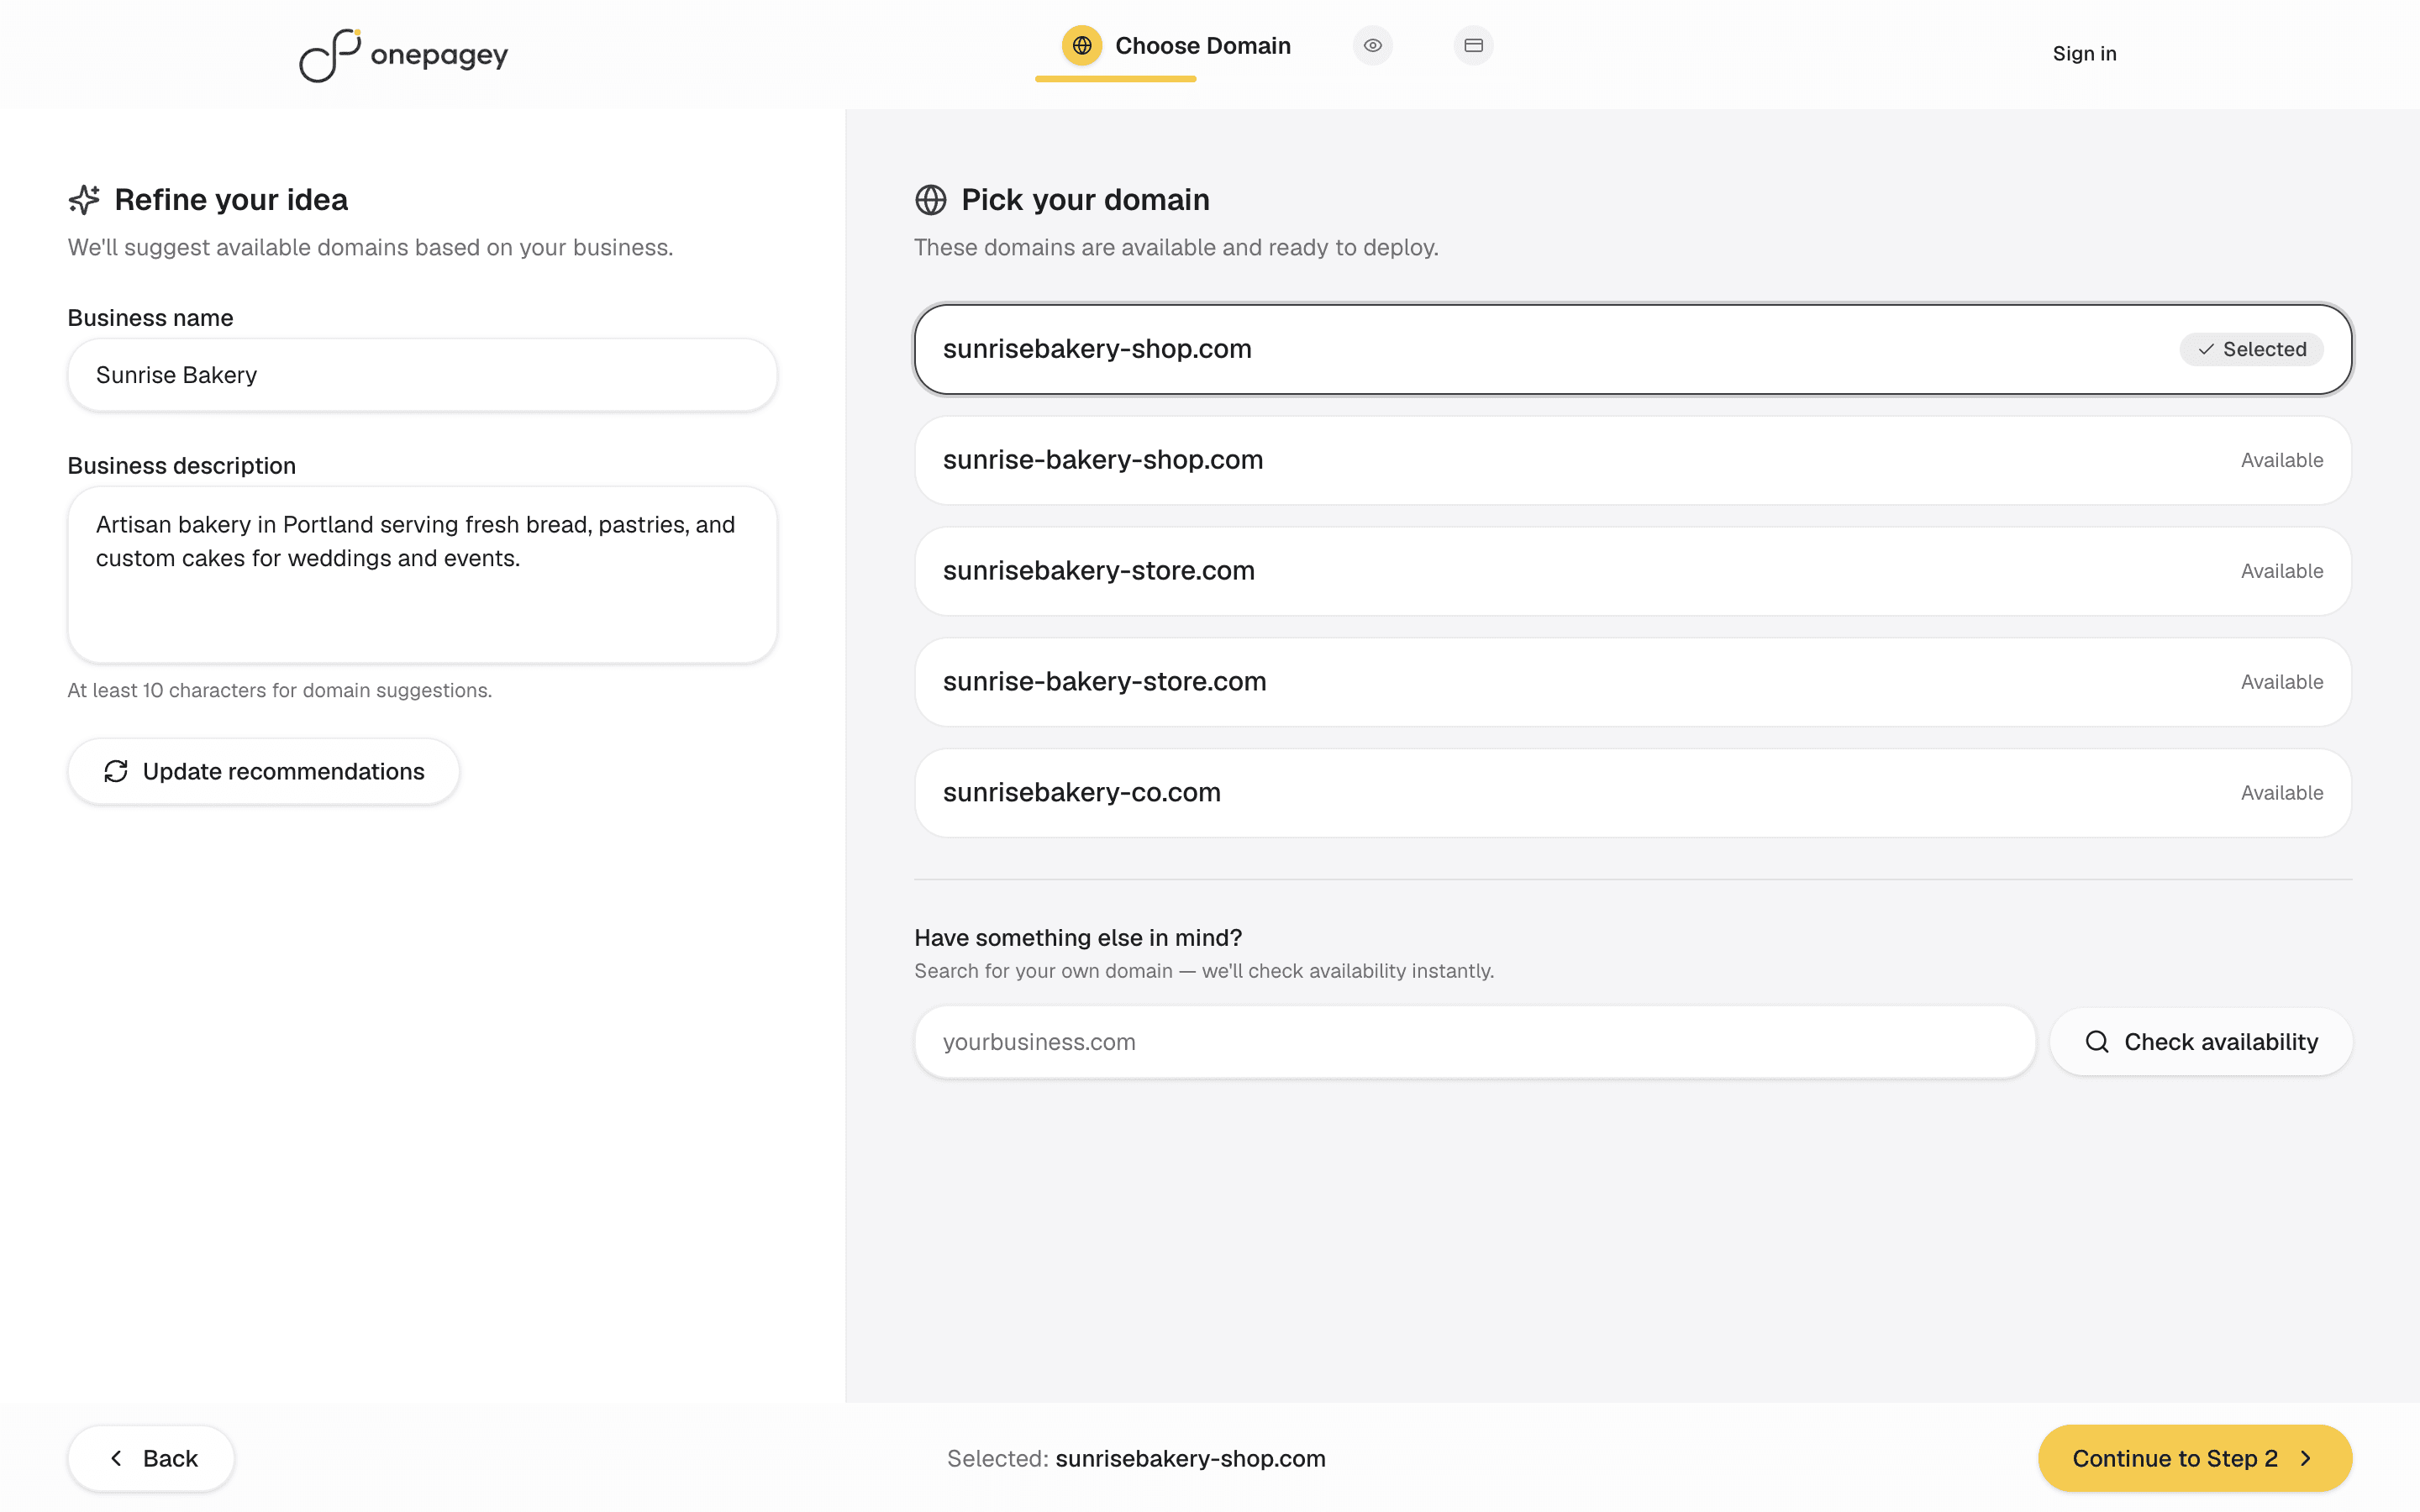Select sunrisebakery-store.com domain option
Viewport: 2420px width, 1512px height.
click(1633, 571)
